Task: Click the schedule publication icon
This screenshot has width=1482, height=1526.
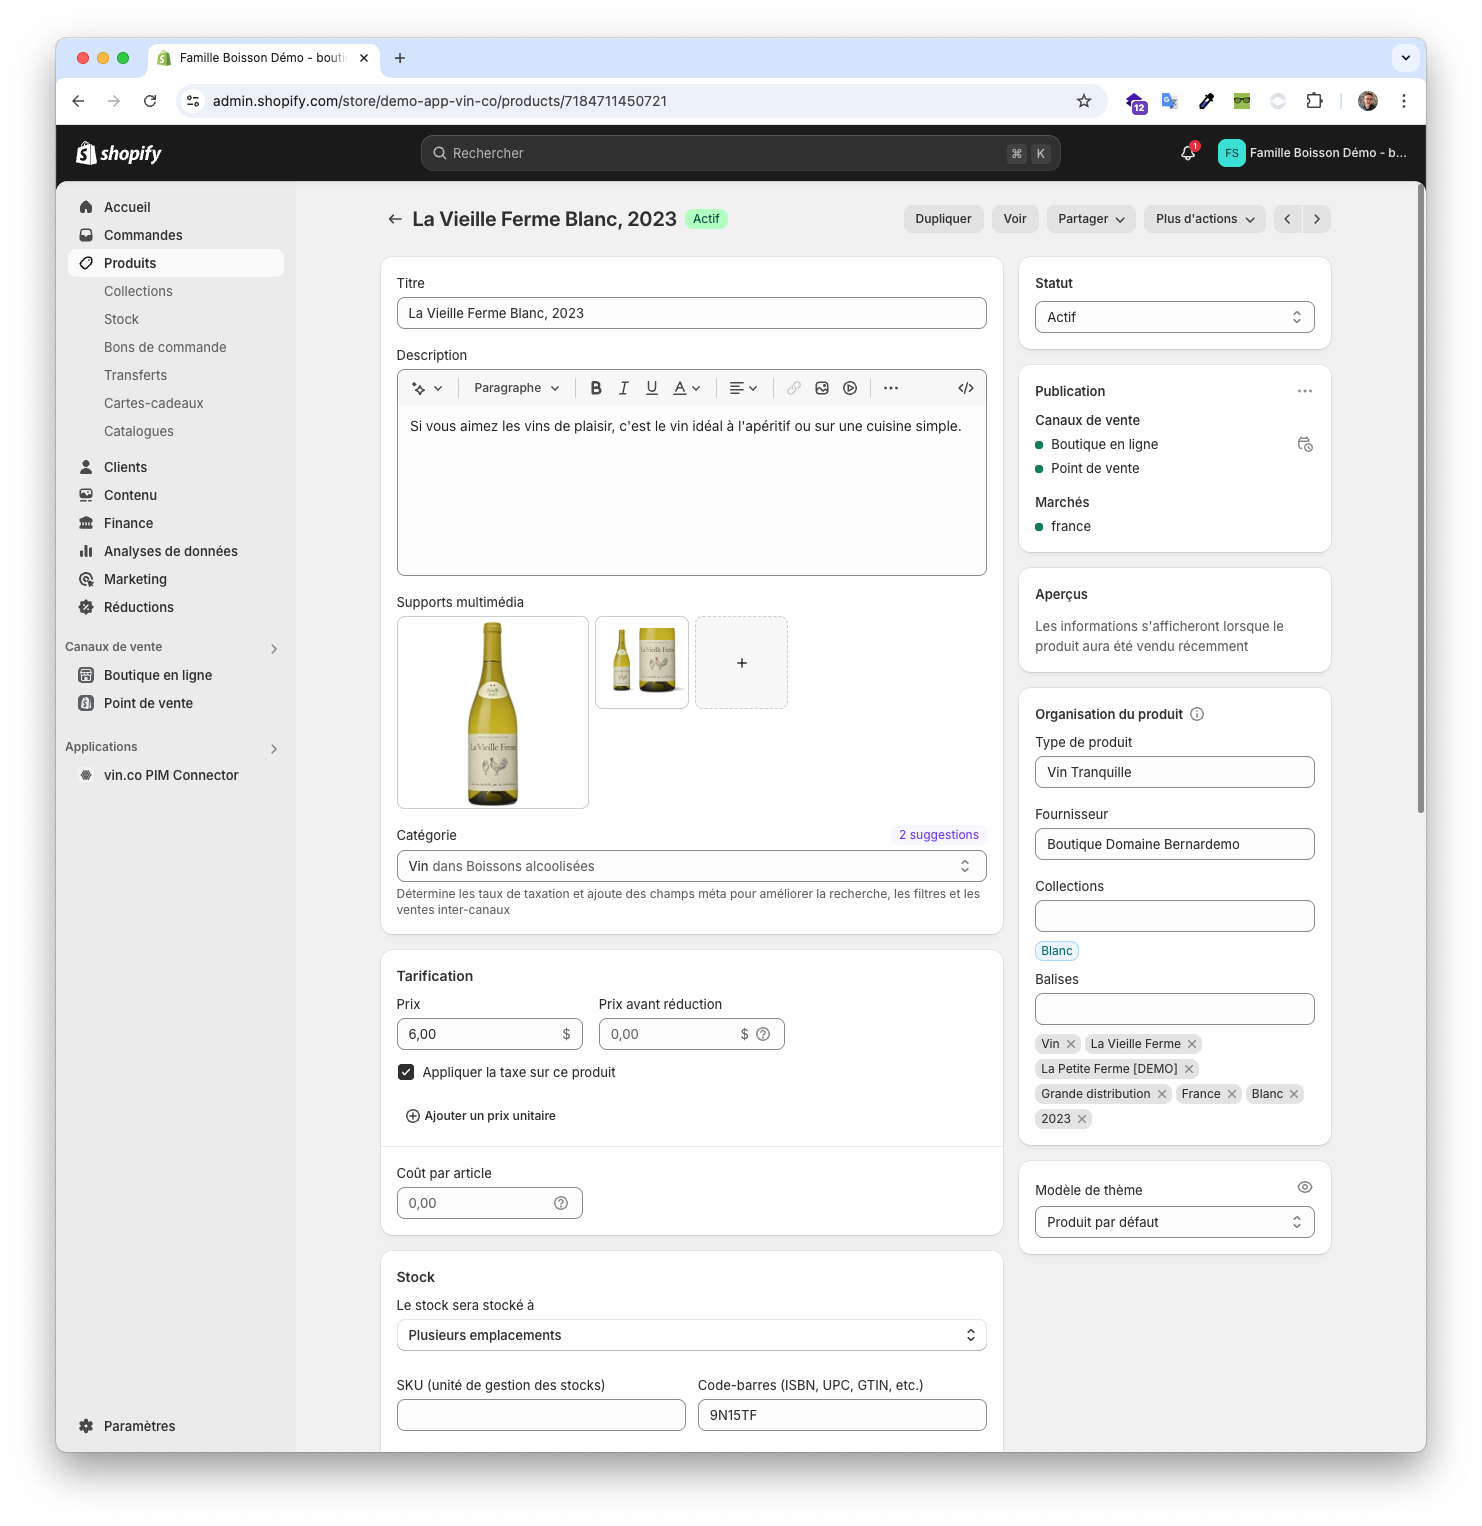Action: (x=1305, y=444)
